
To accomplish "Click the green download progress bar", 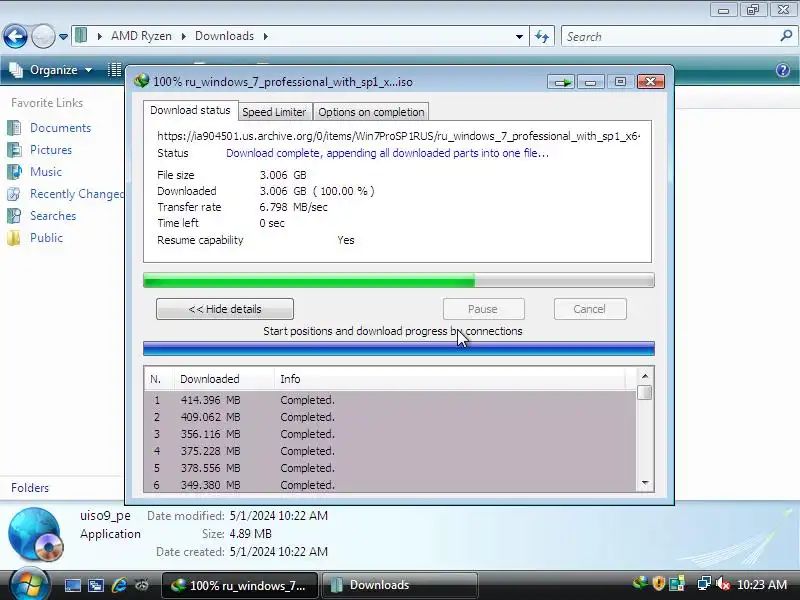I will (x=398, y=280).
